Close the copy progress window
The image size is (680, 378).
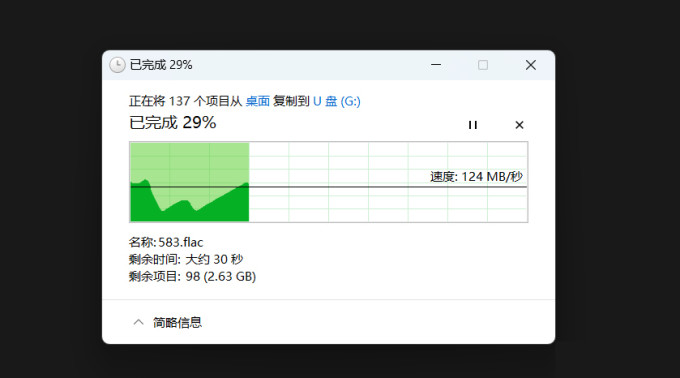530,65
